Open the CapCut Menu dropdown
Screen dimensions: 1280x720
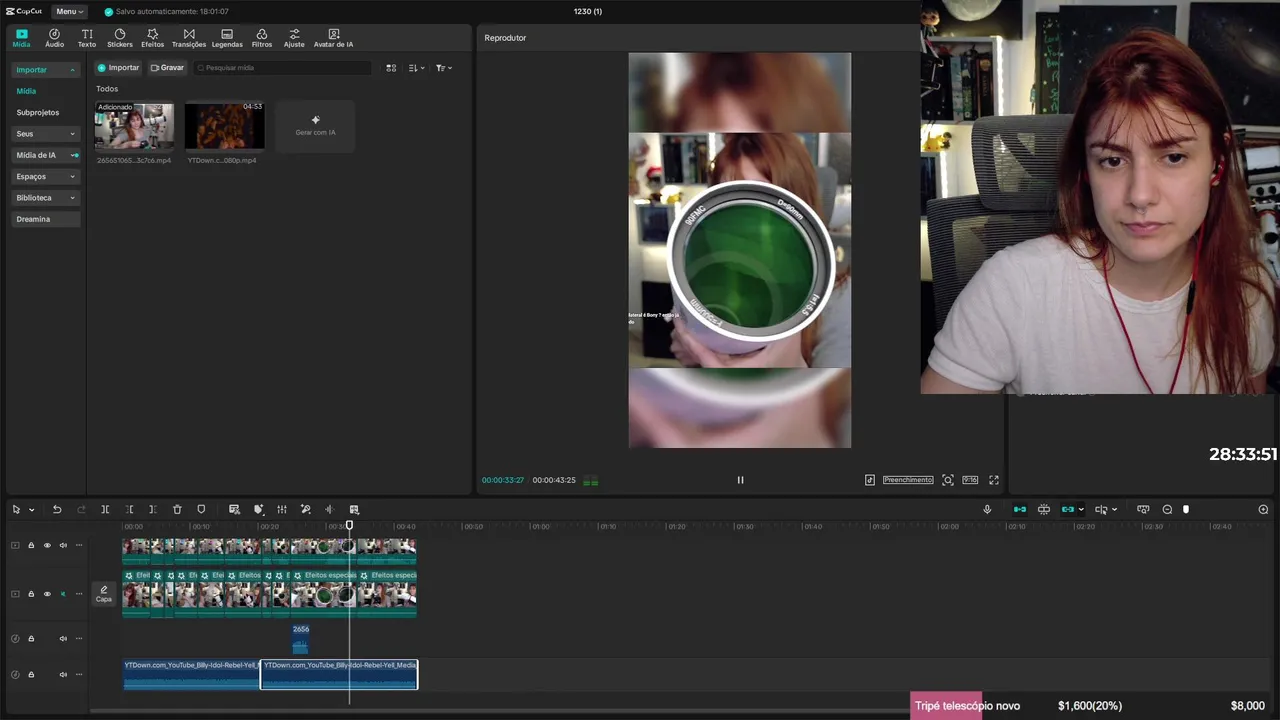click(69, 11)
